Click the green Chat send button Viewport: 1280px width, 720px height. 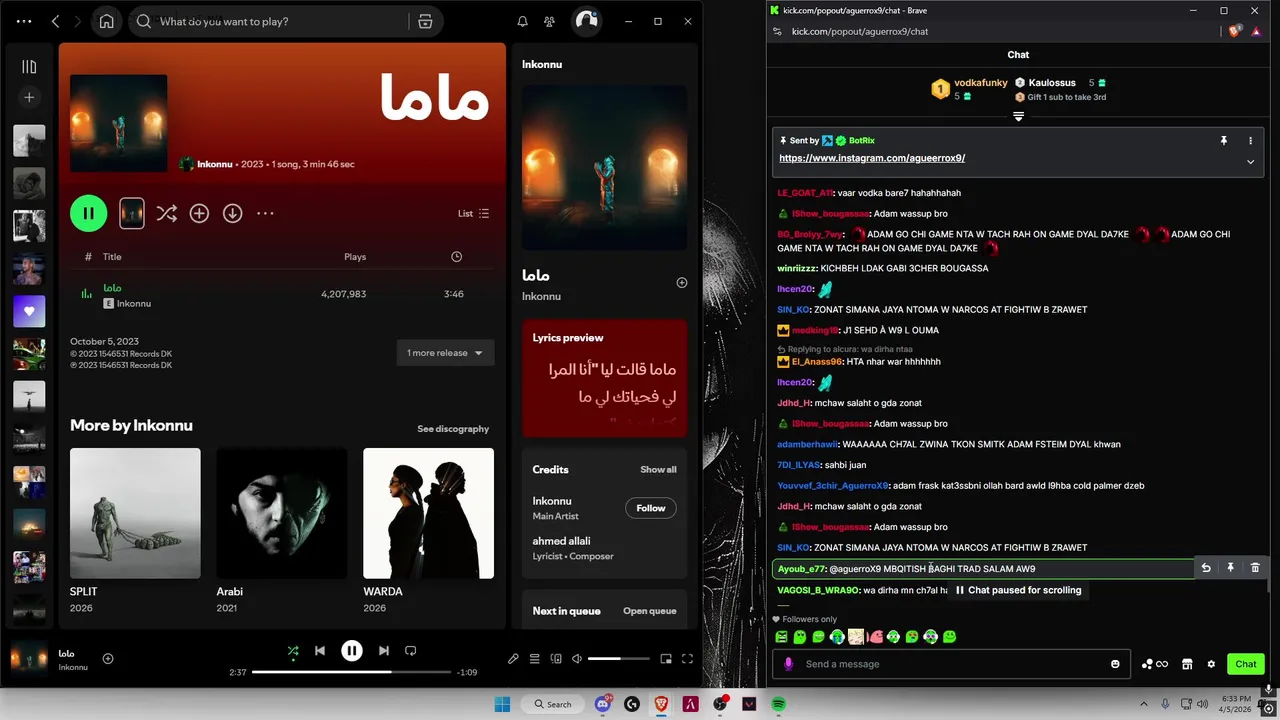(x=1245, y=664)
